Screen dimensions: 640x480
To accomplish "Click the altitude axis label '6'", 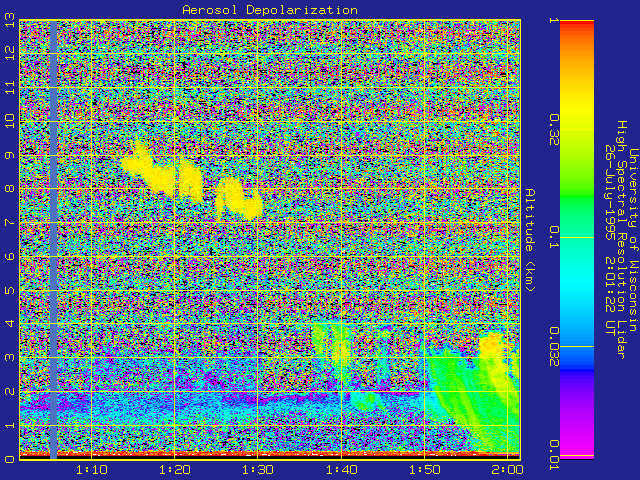I will tap(10, 256).
